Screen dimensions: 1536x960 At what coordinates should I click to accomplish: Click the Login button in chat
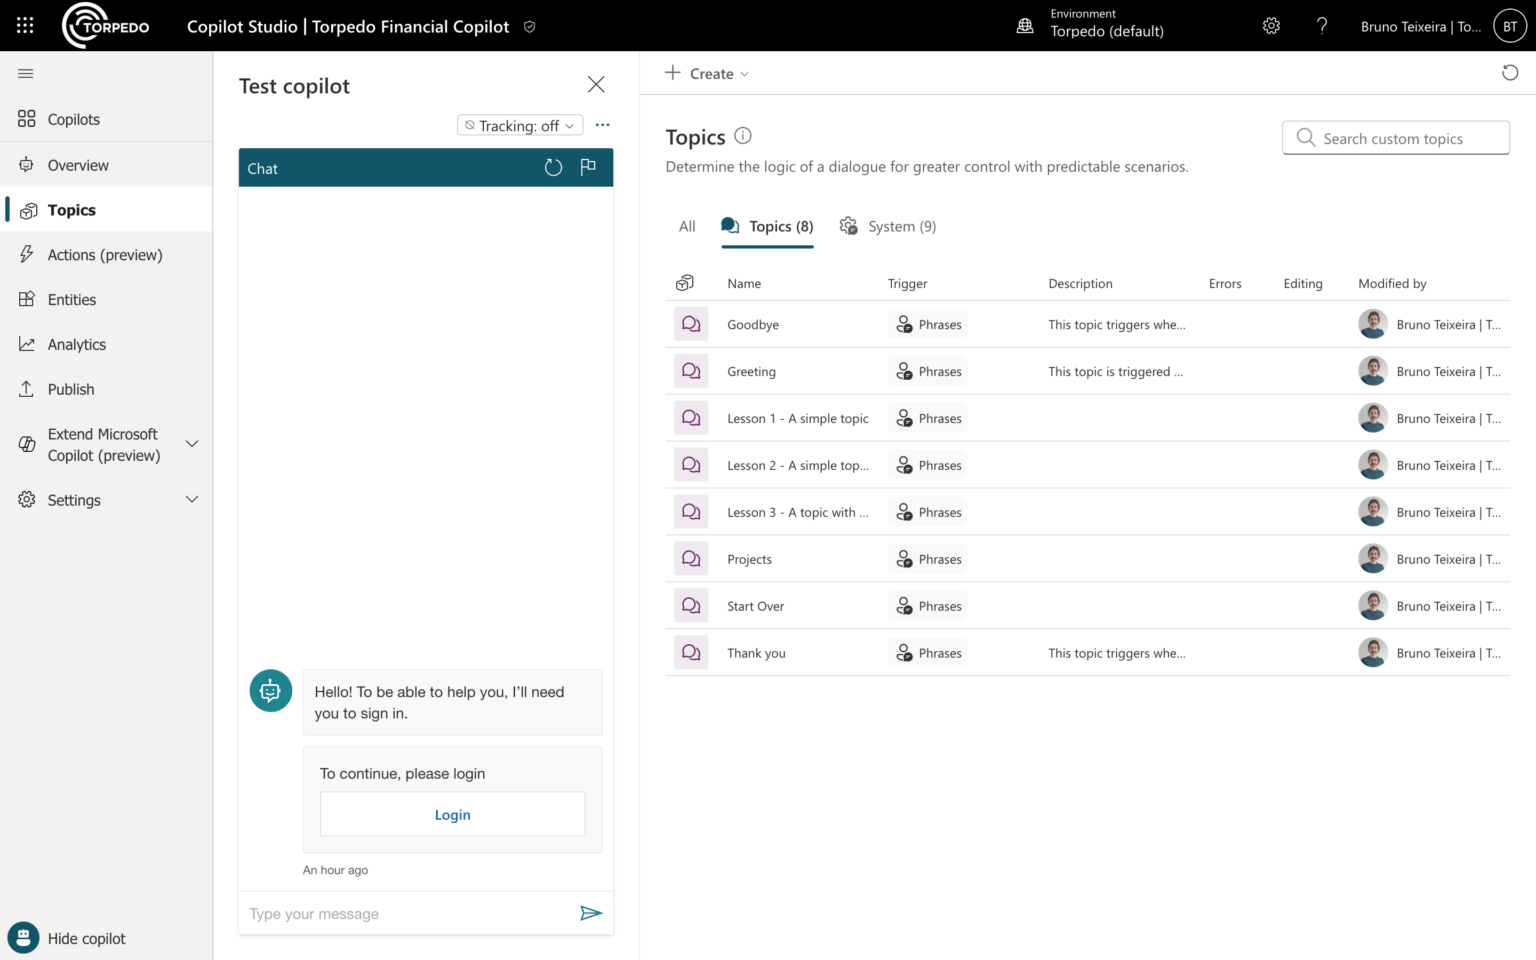[452, 814]
